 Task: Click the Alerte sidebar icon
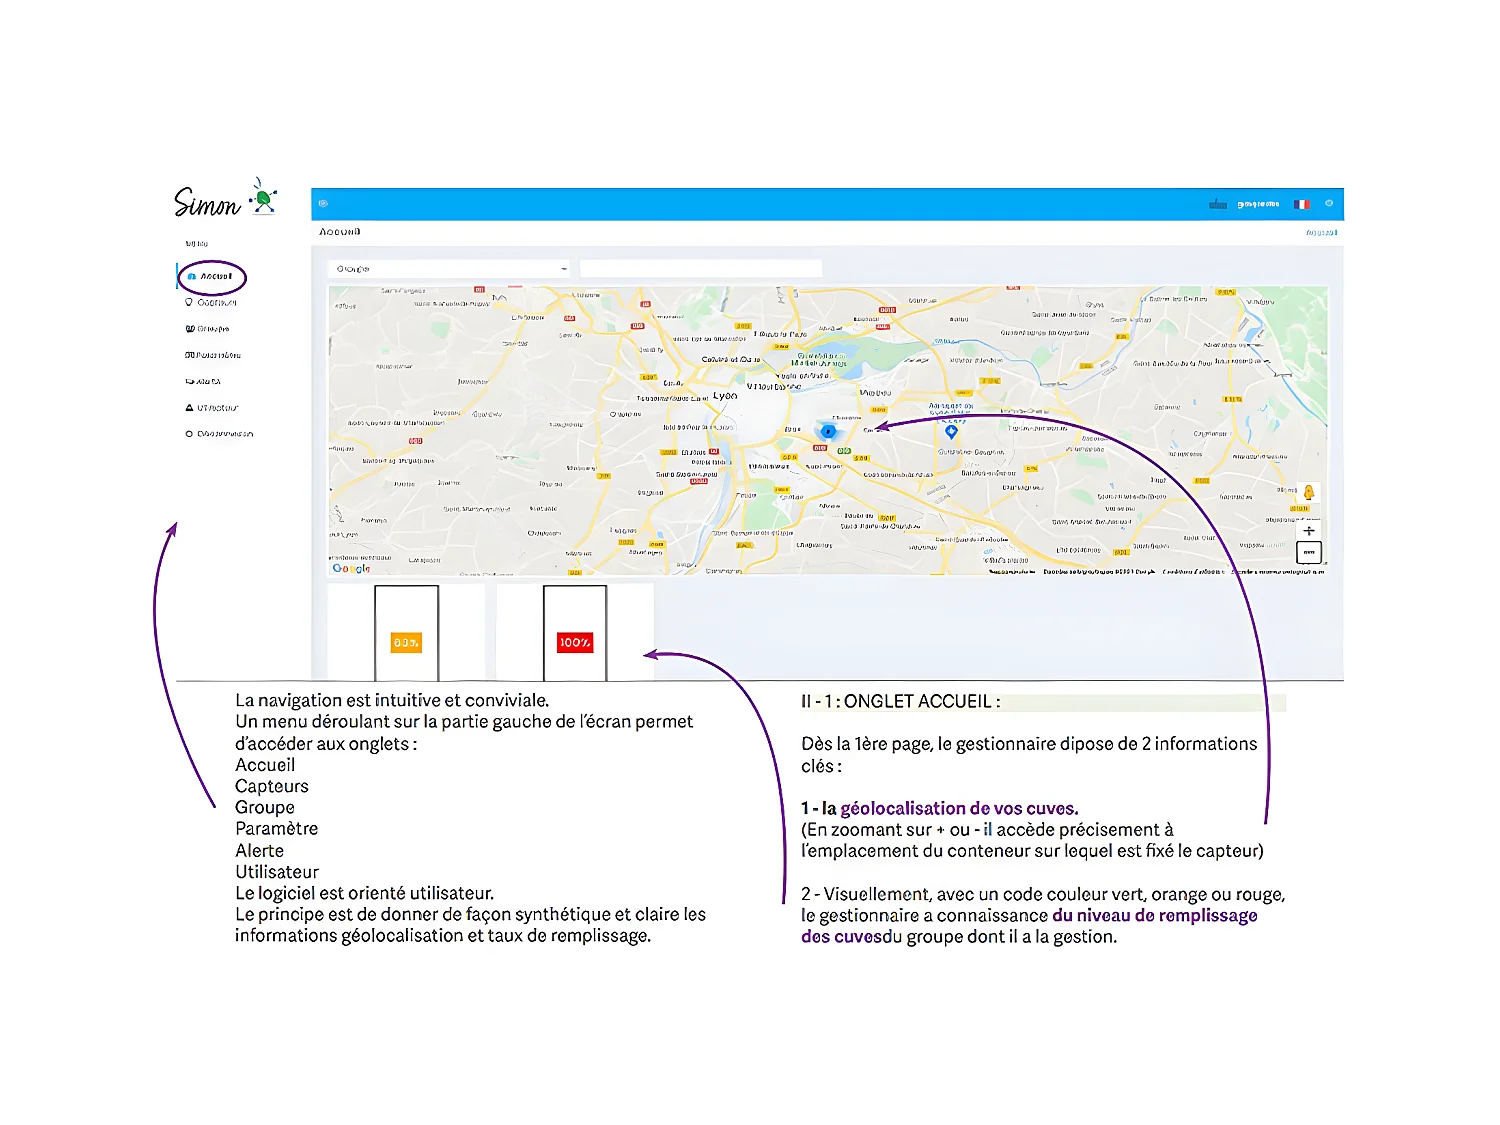pos(190,382)
